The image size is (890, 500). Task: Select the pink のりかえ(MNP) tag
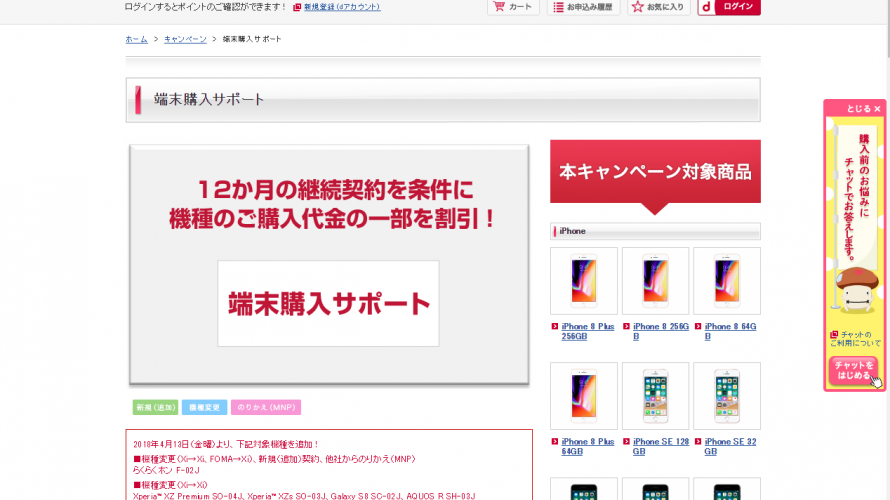[x=266, y=407]
